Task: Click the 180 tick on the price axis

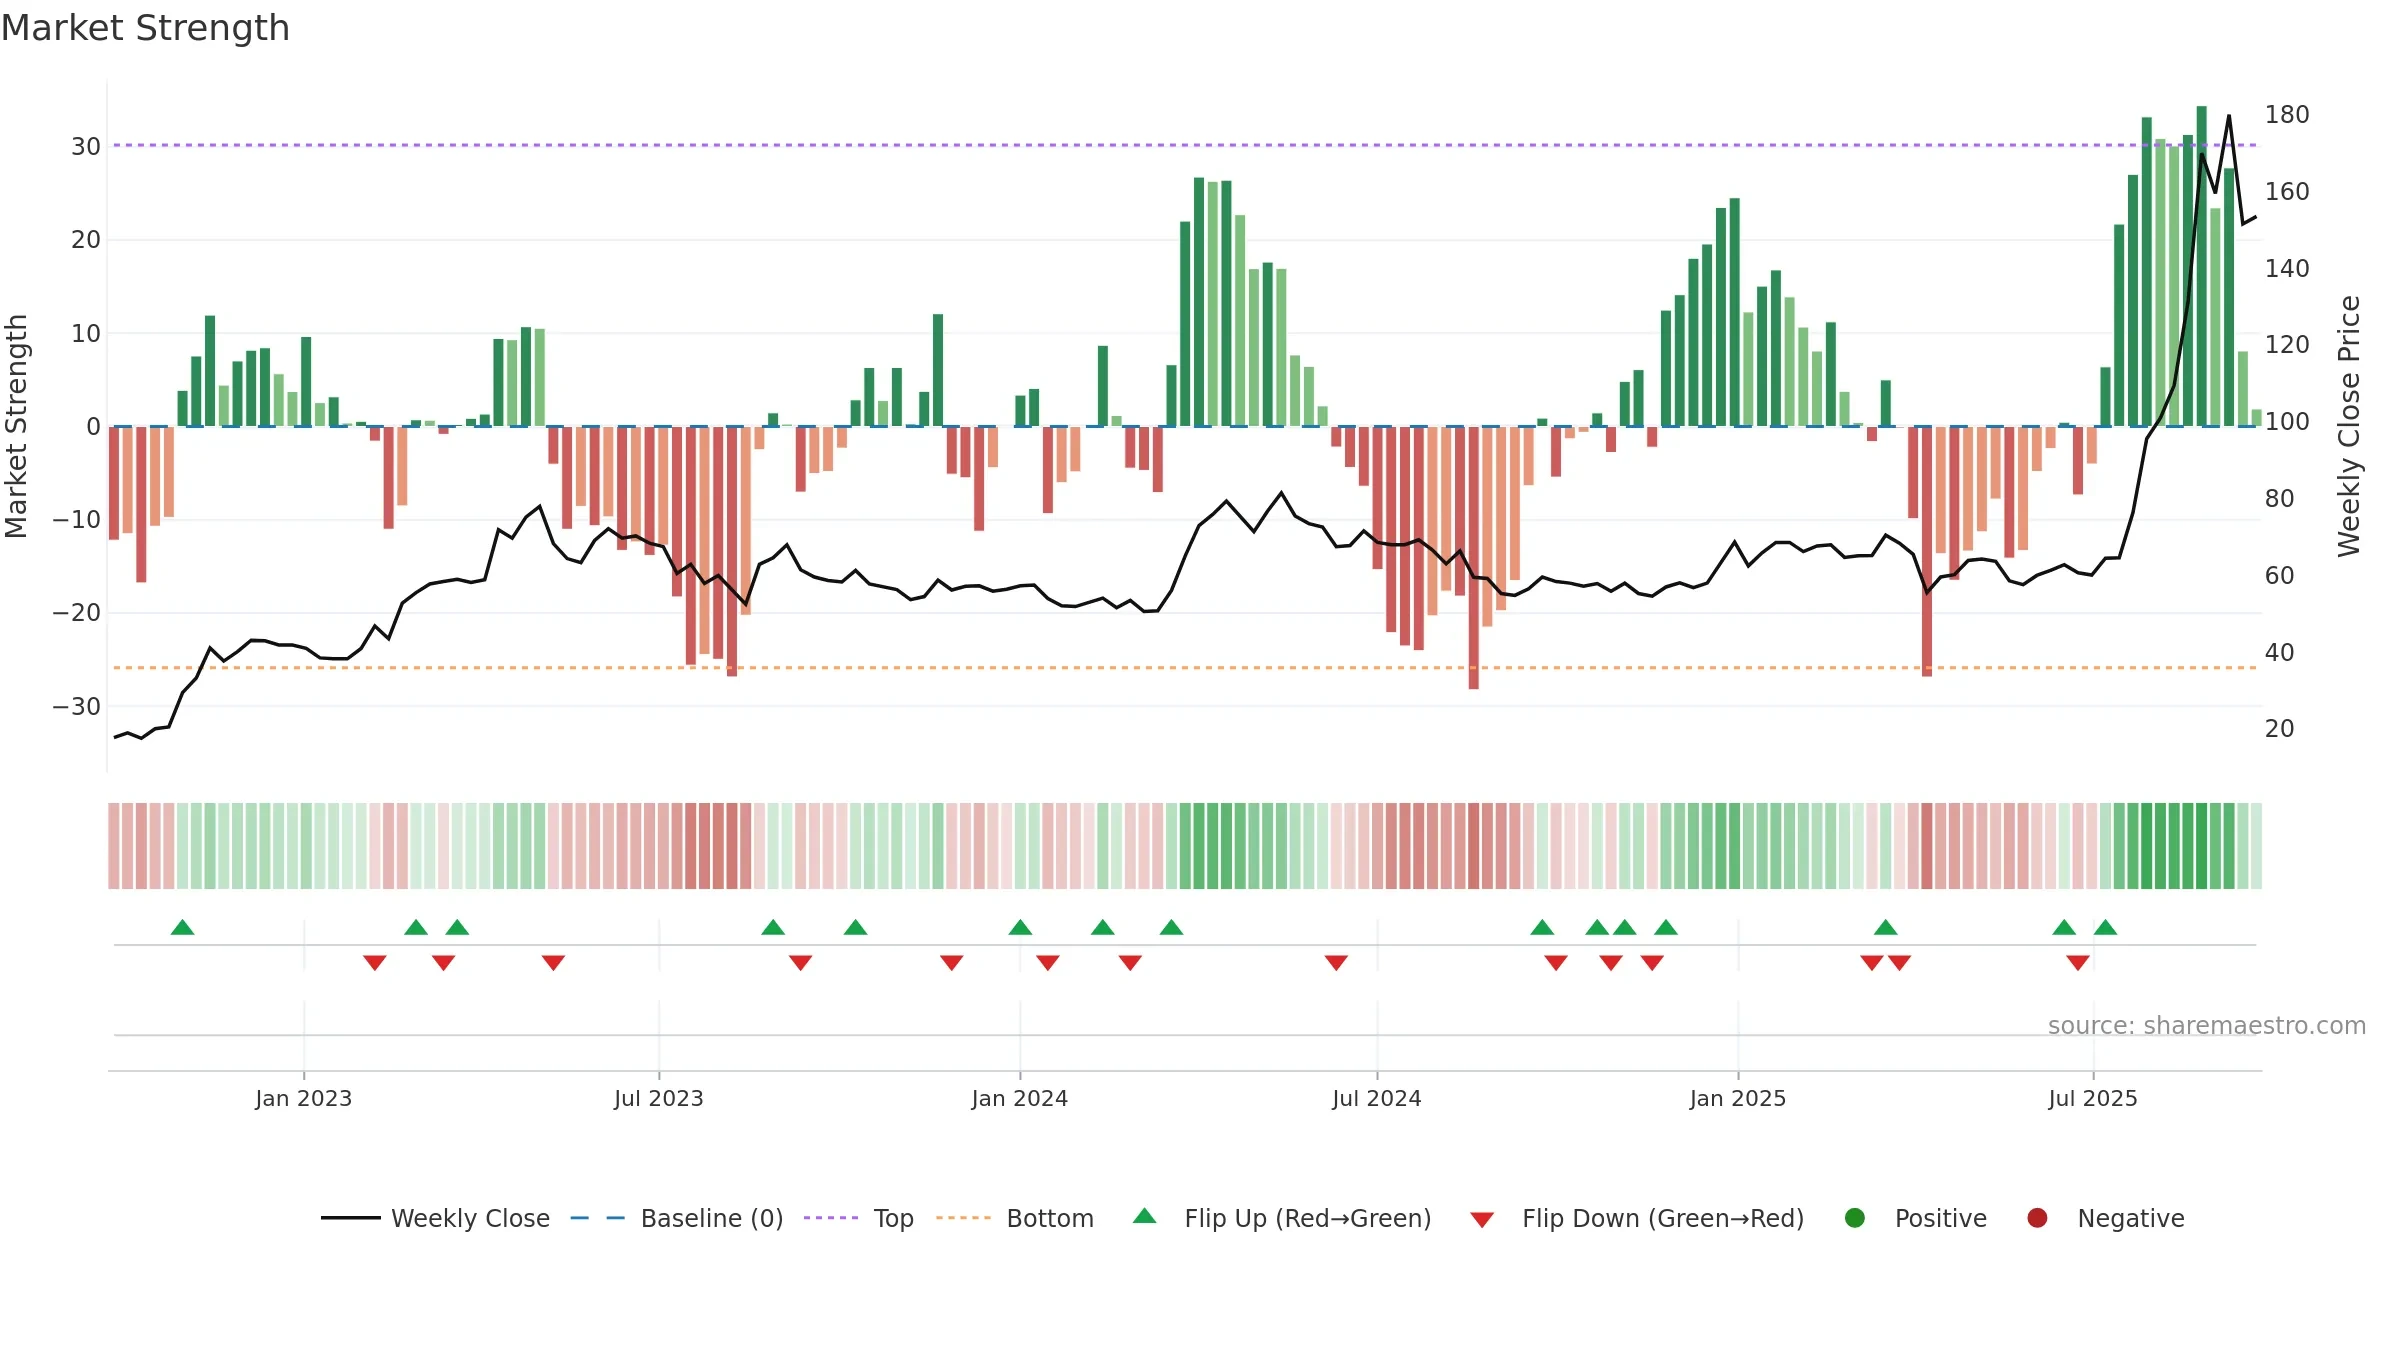Action: click(2287, 115)
